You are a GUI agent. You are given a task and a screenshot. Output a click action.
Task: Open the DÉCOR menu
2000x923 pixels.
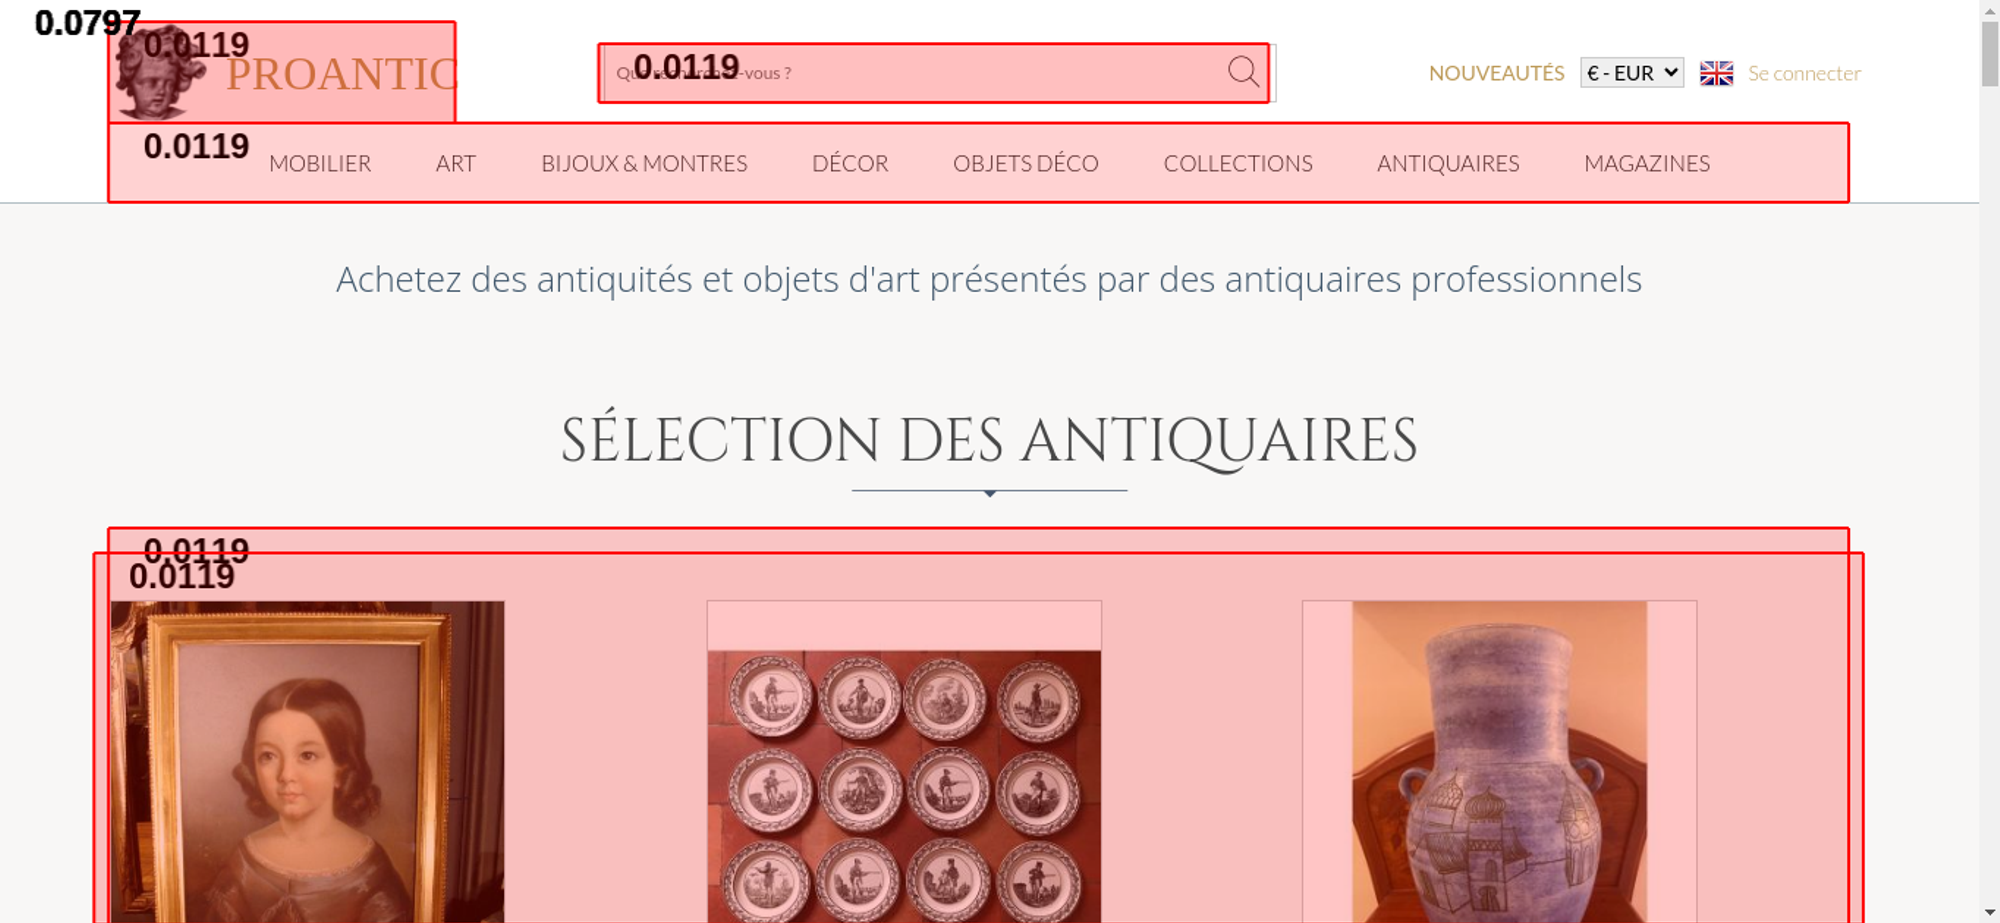tap(850, 163)
